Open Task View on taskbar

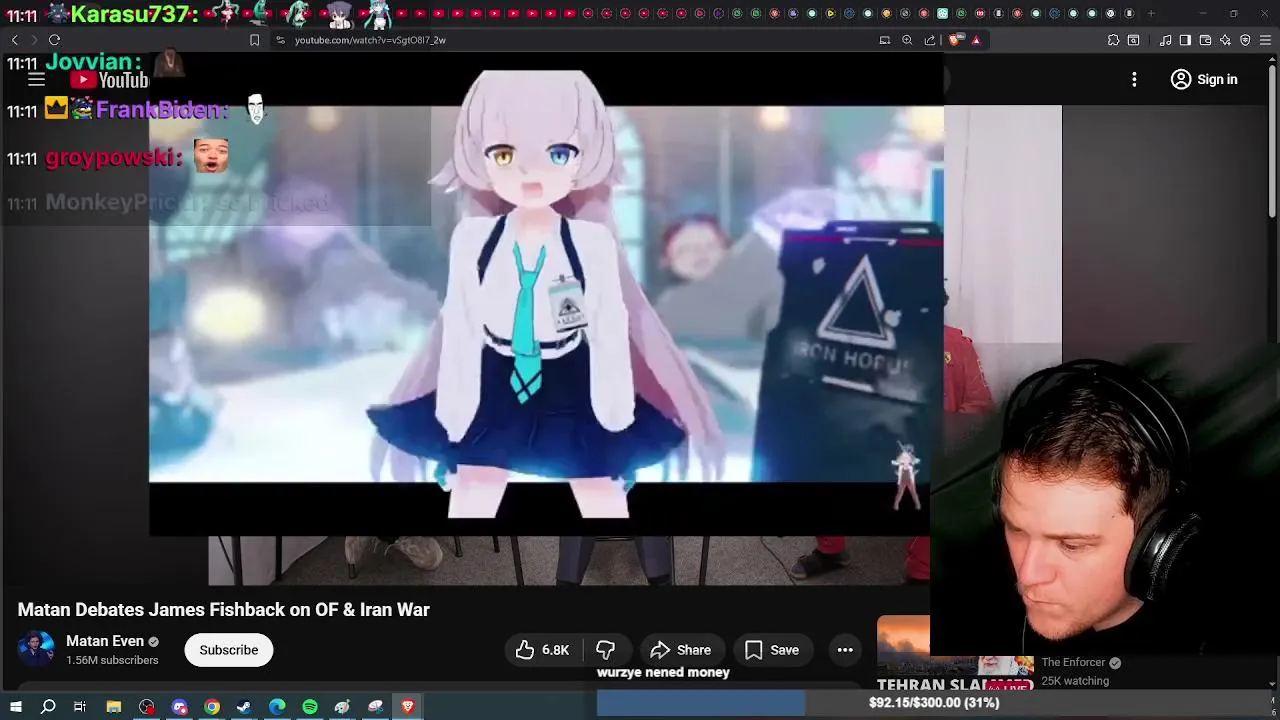pyautogui.click(x=80, y=707)
